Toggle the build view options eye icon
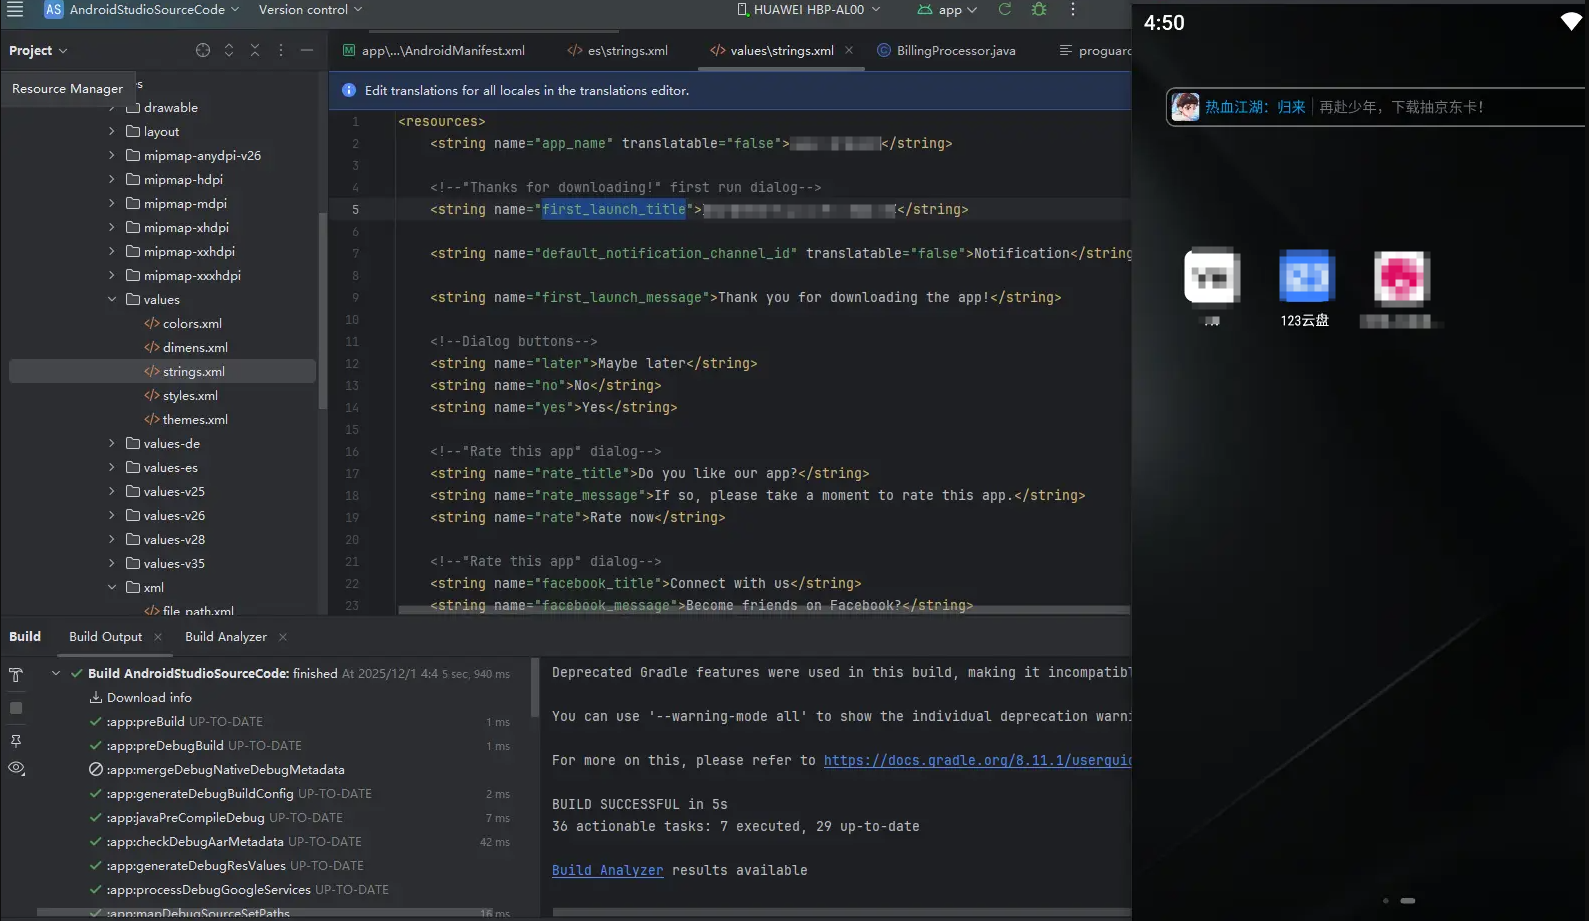 click(x=16, y=768)
